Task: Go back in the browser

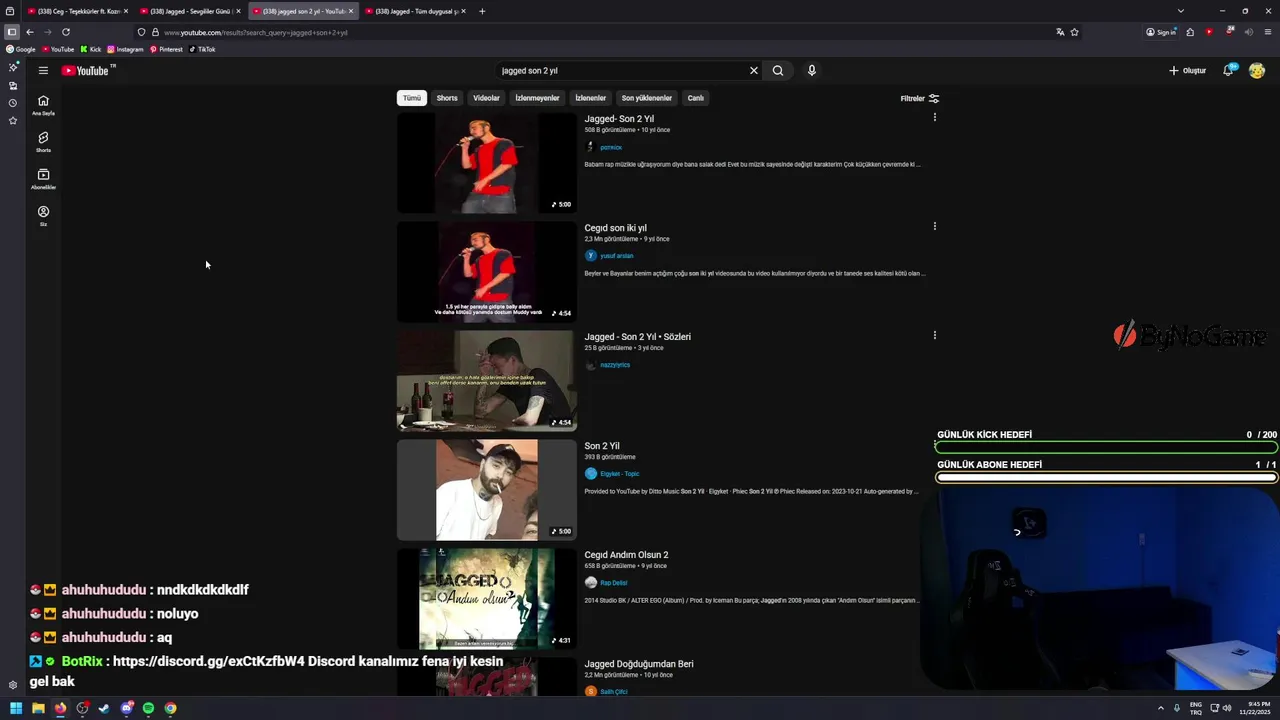Action: (30, 32)
